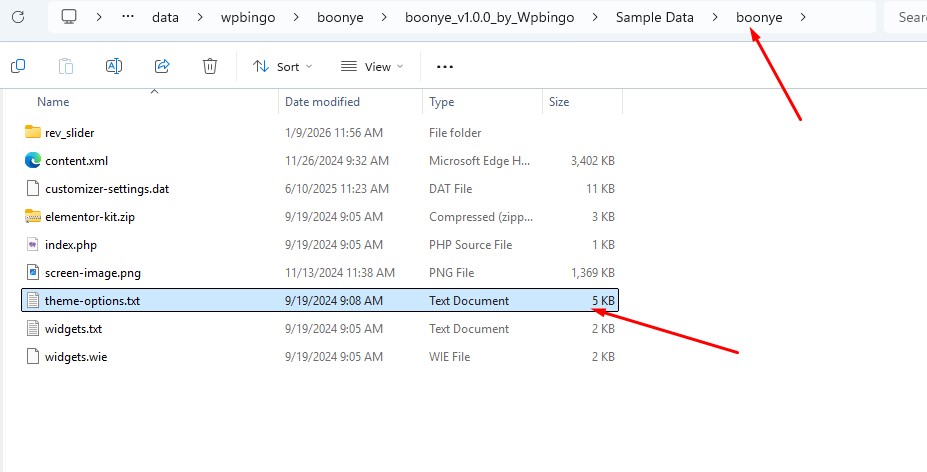The height and width of the screenshot is (472, 927).
Task: Sort files by Name column header
Action: 53,102
